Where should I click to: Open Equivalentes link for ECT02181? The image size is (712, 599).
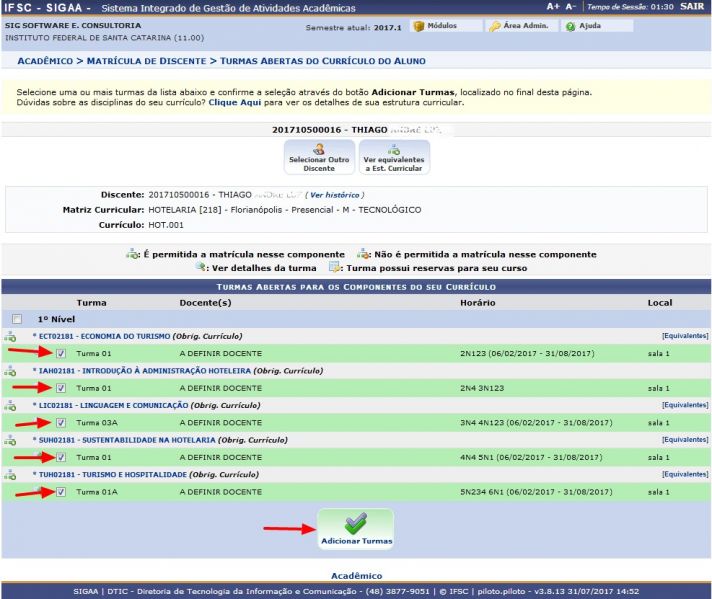point(684,336)
